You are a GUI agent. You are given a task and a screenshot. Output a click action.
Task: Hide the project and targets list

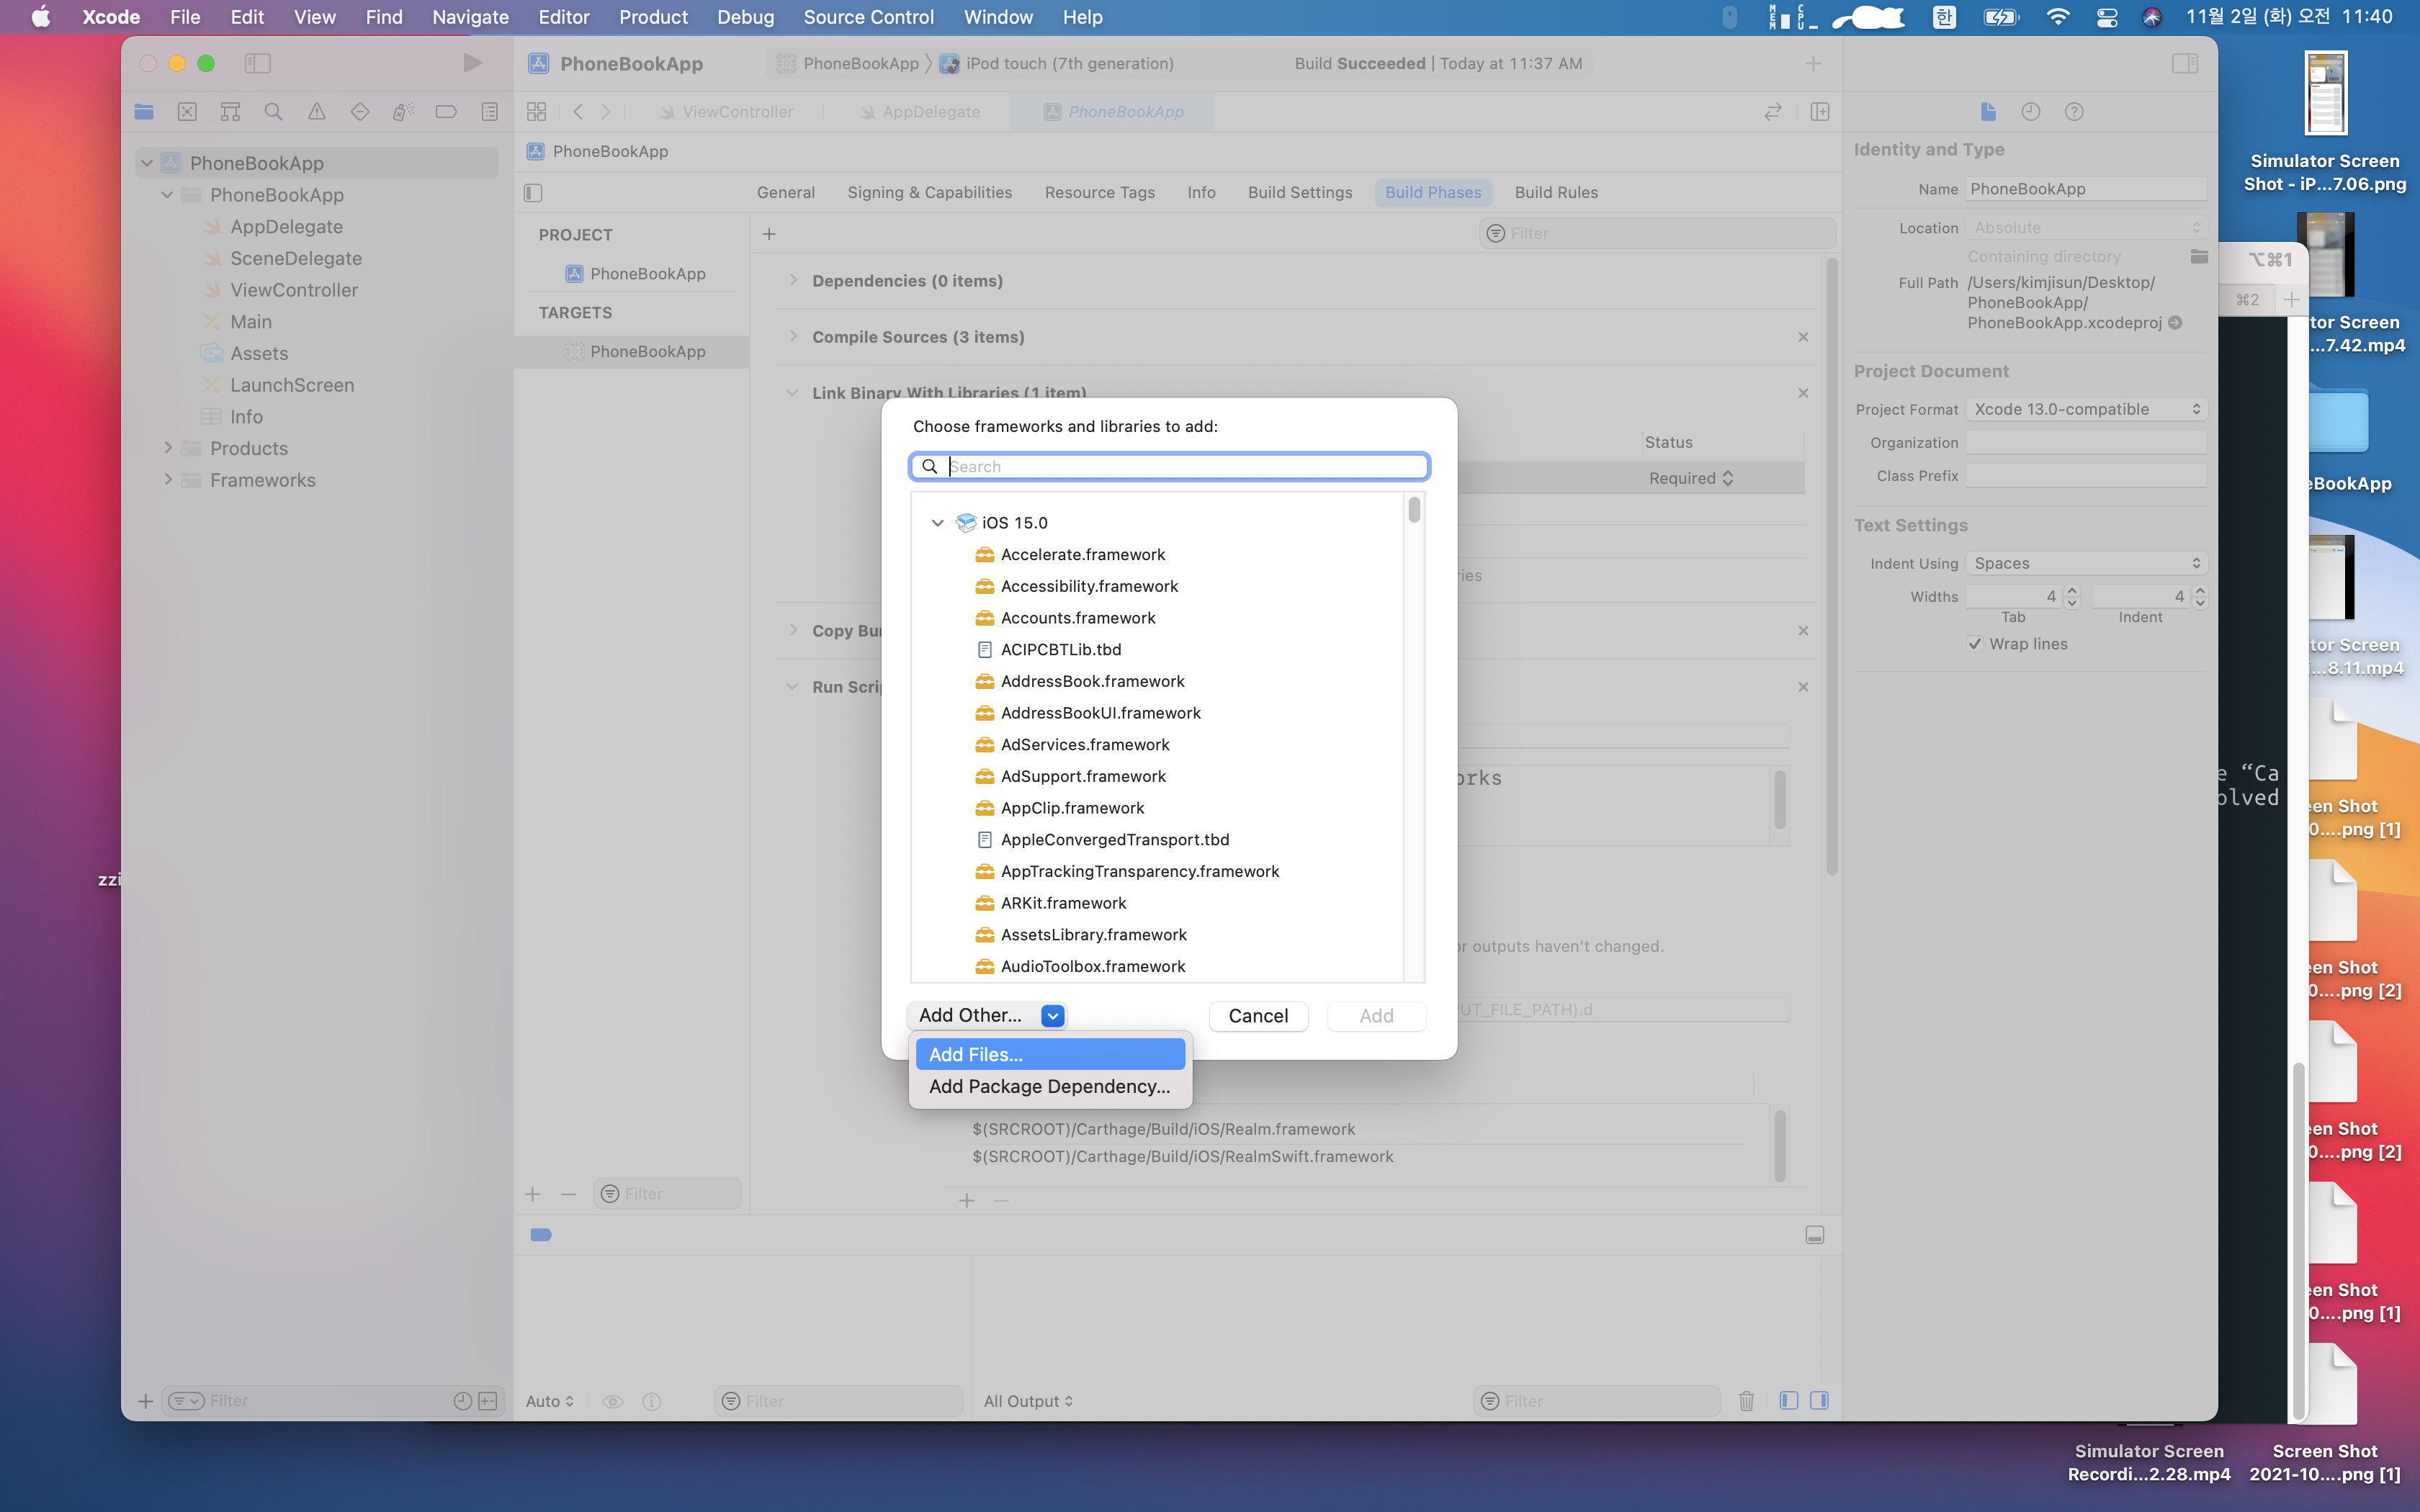(x=533, y=192)
